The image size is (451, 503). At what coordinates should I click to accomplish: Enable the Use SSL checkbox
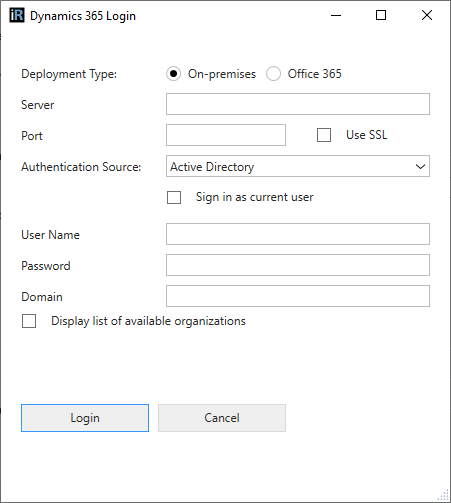pyautogui.click(x=324, y=135)
